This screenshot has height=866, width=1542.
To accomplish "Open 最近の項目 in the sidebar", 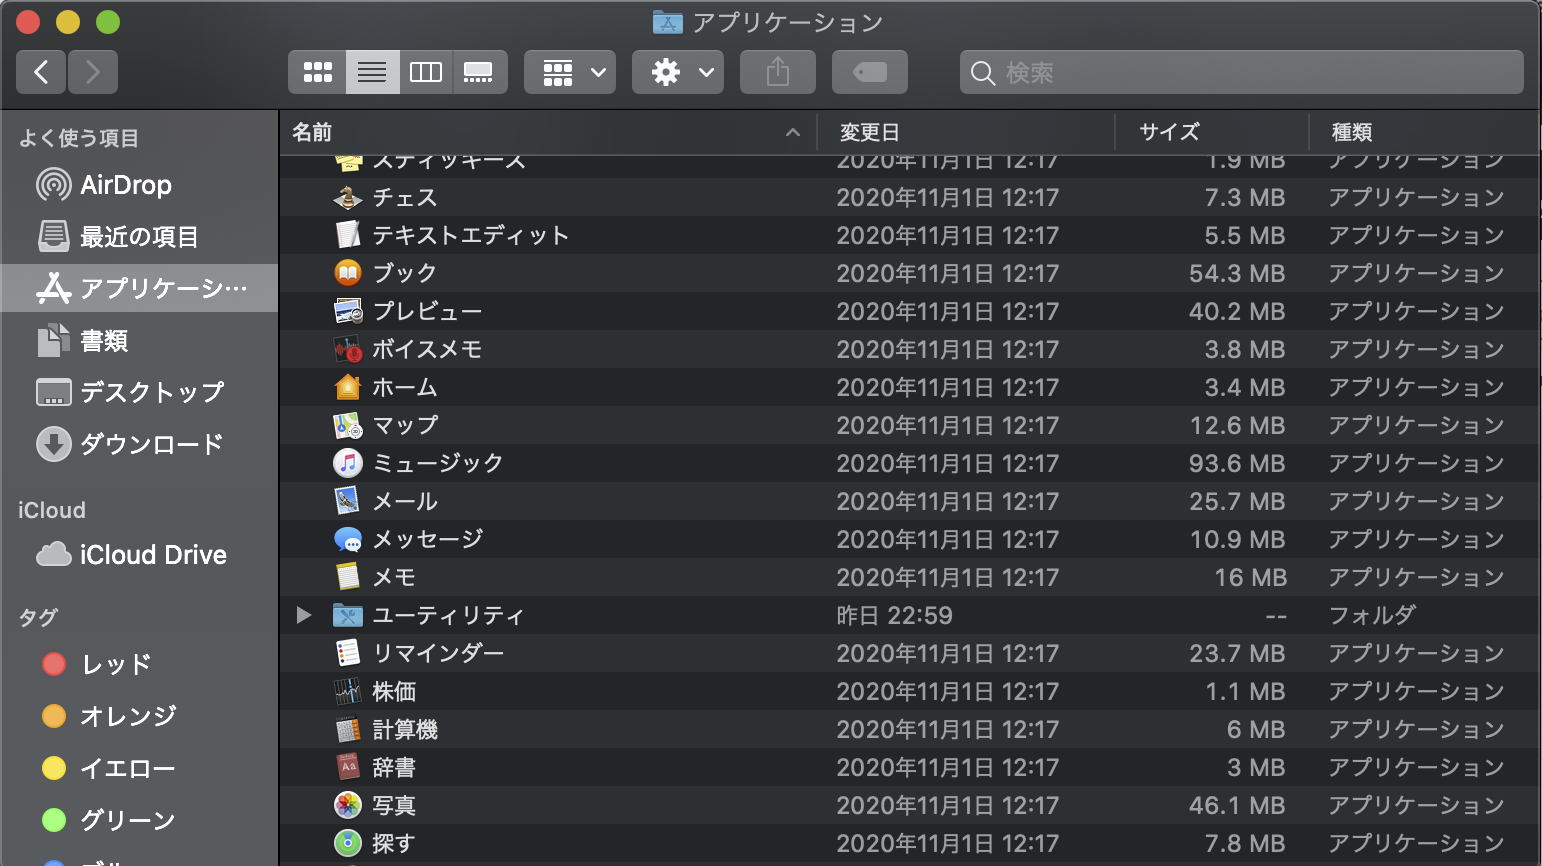I will click(140, 237).
